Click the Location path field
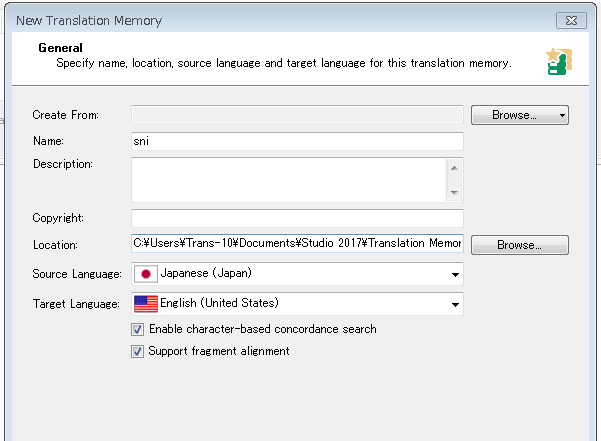 click(297, 243)
